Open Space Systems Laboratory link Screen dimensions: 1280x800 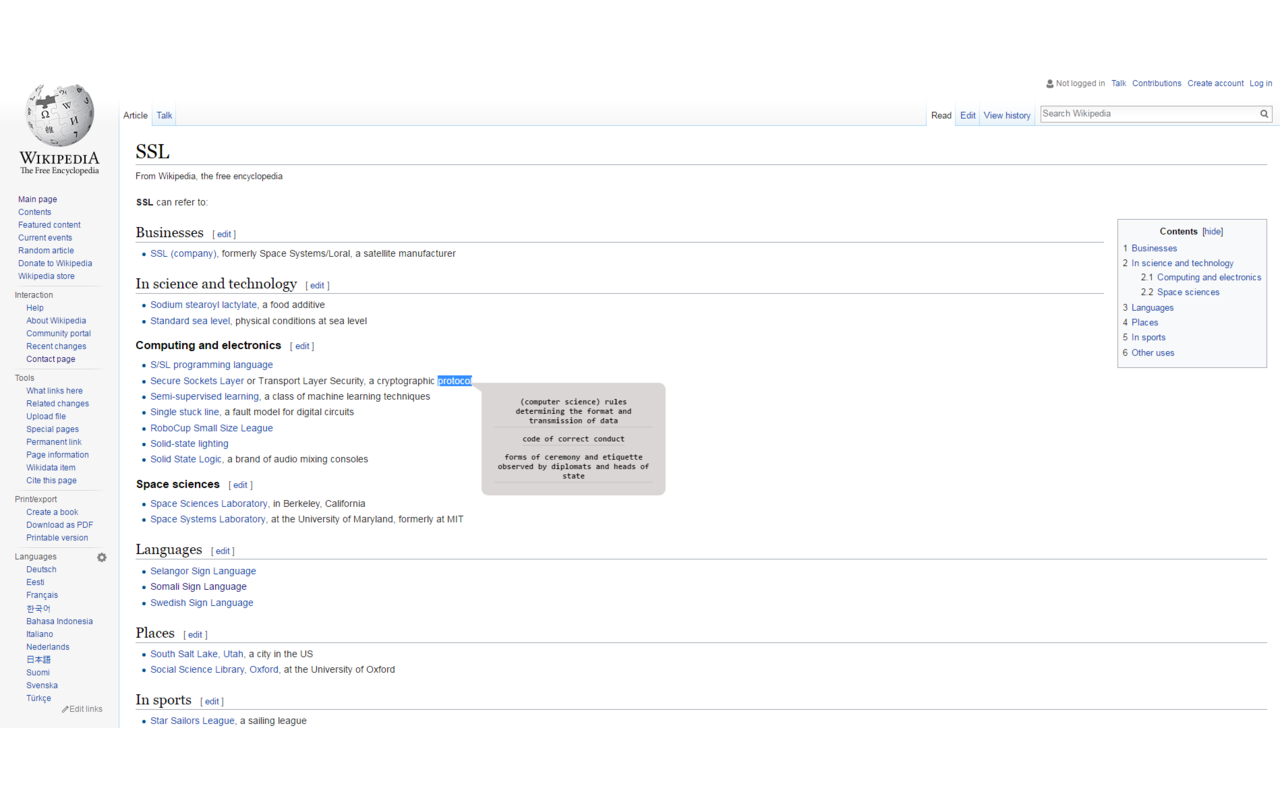(208, 520)
